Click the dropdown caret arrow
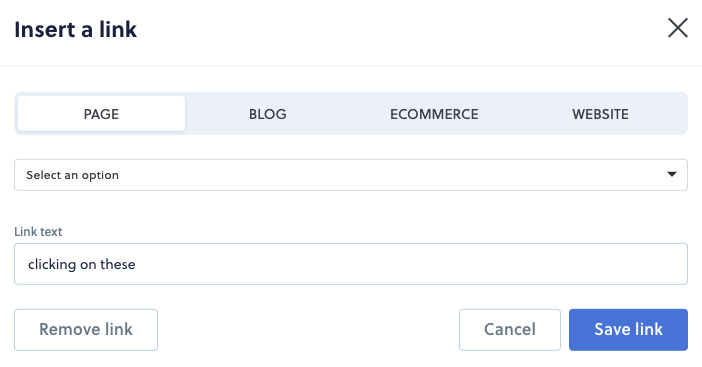 click(672, 174)
